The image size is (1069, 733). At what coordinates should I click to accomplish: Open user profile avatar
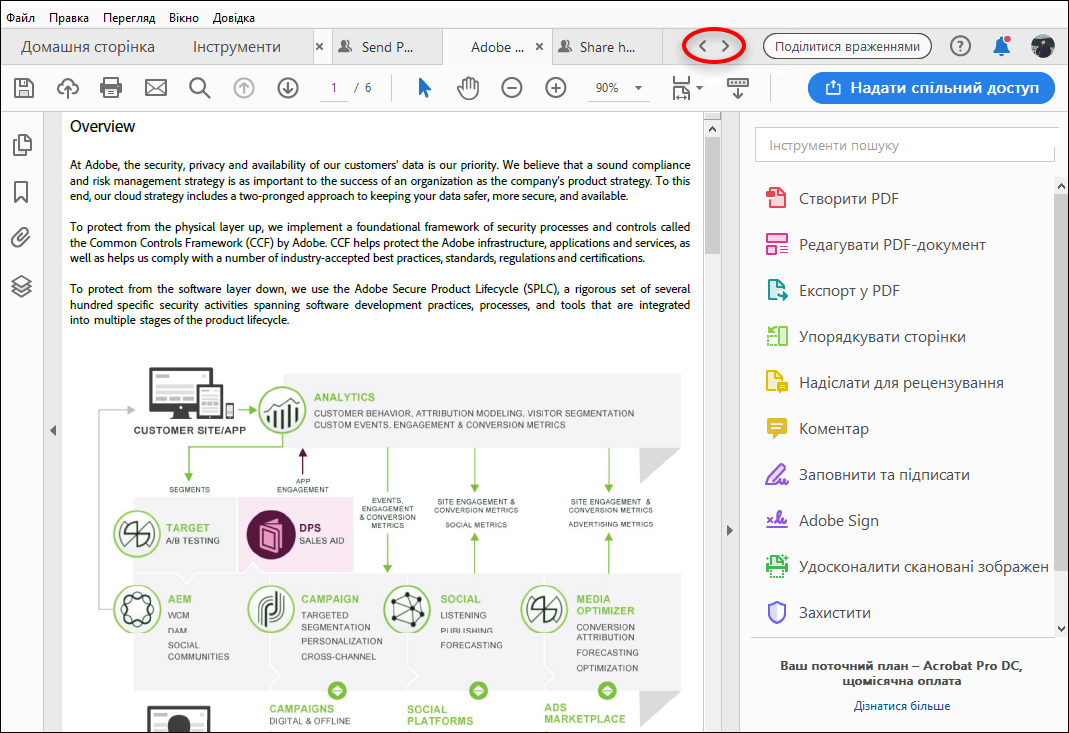[1042, 46]
